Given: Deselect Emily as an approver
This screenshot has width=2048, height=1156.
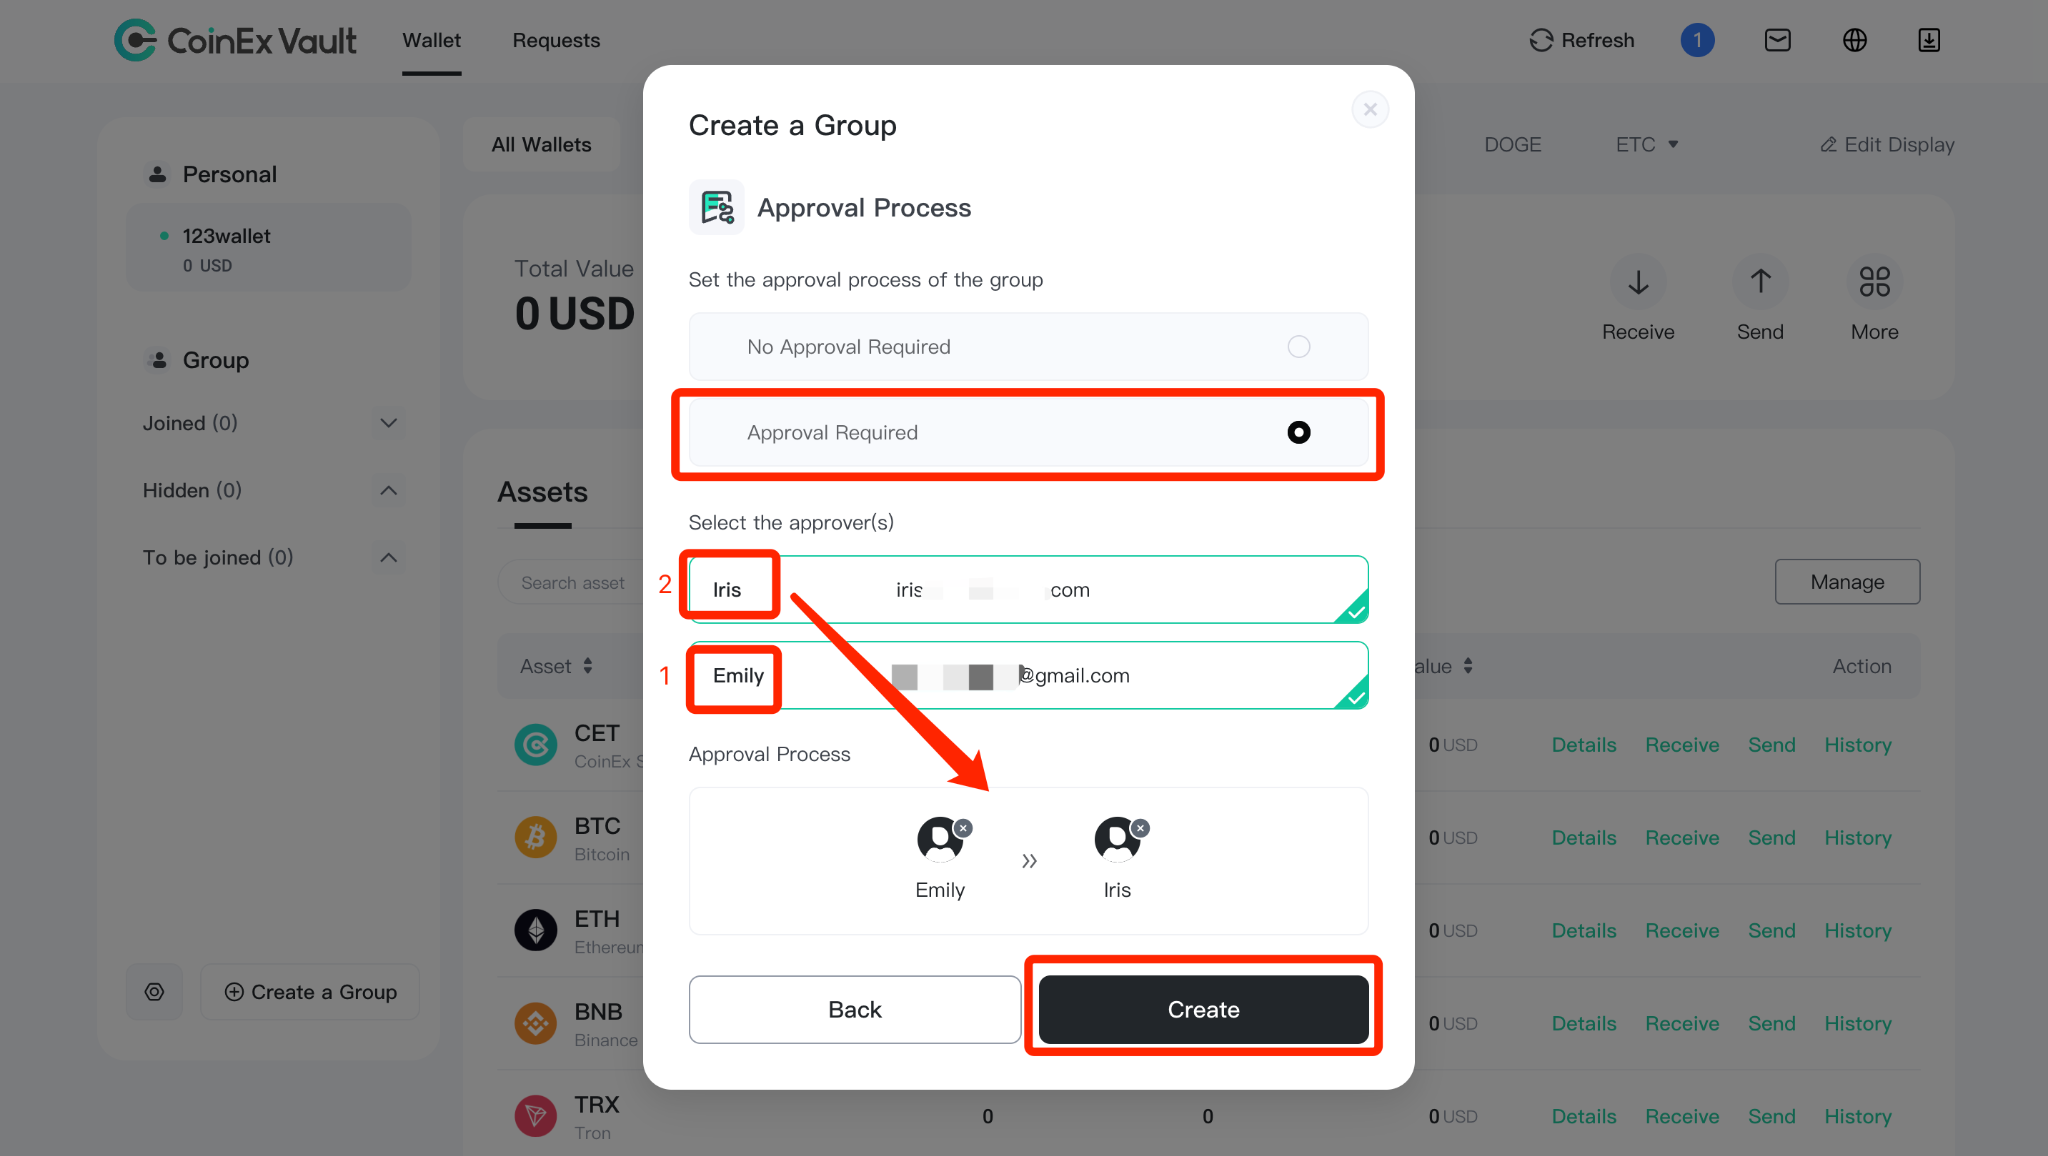Looking at the screenshot, I should pyautogui.click(x=1028, y=675).
